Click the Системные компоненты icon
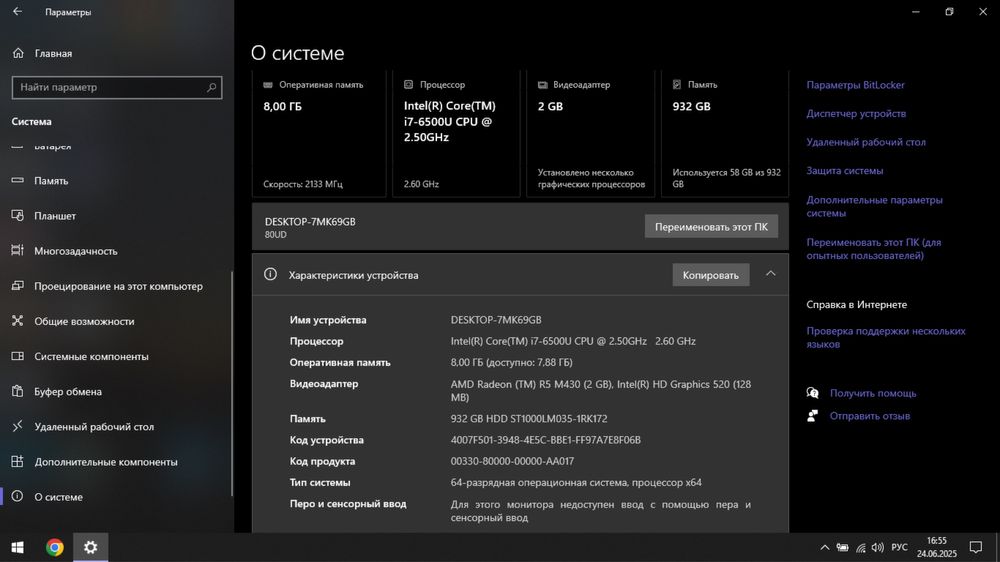 [x=17, y=356]
